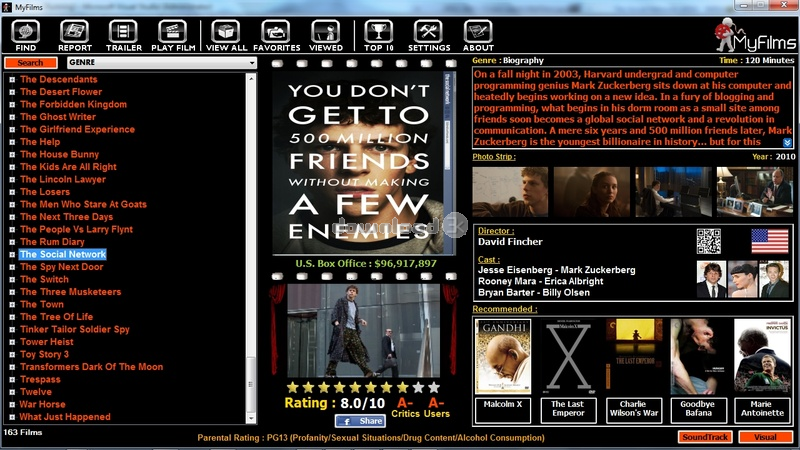Expand the War Horse node
The image size is (800, 450).
click(x=12, y=405)
